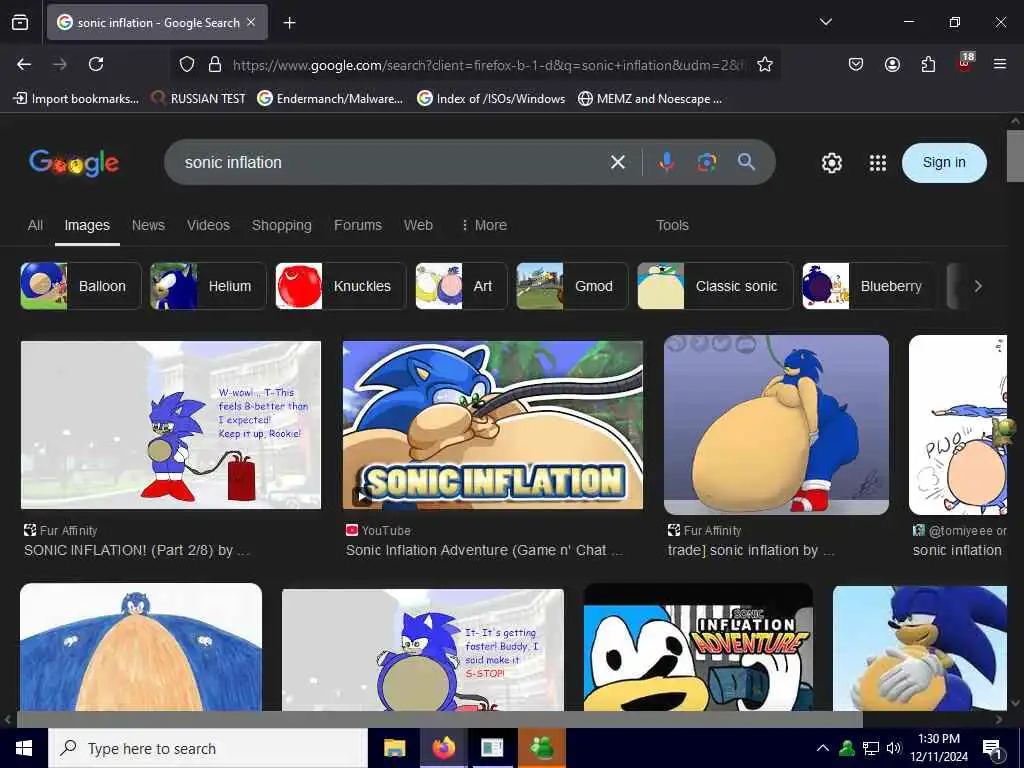Screen dimensions: 1024x768
Task: Click the address bar URL field
Action: 487,65
